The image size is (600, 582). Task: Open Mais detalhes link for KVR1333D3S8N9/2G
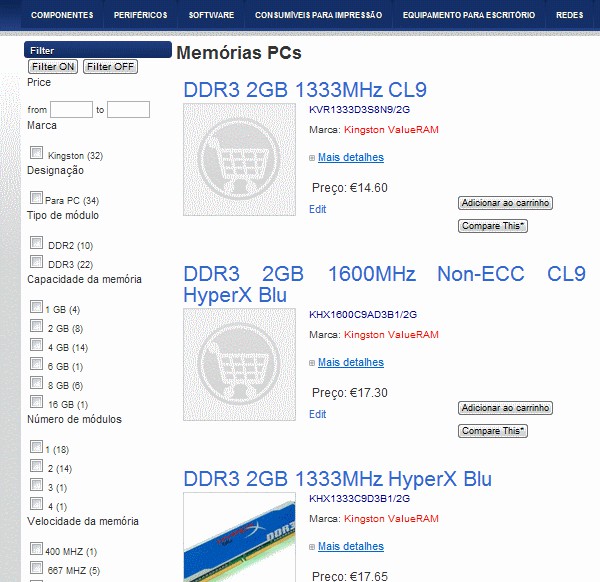[351, 157]
